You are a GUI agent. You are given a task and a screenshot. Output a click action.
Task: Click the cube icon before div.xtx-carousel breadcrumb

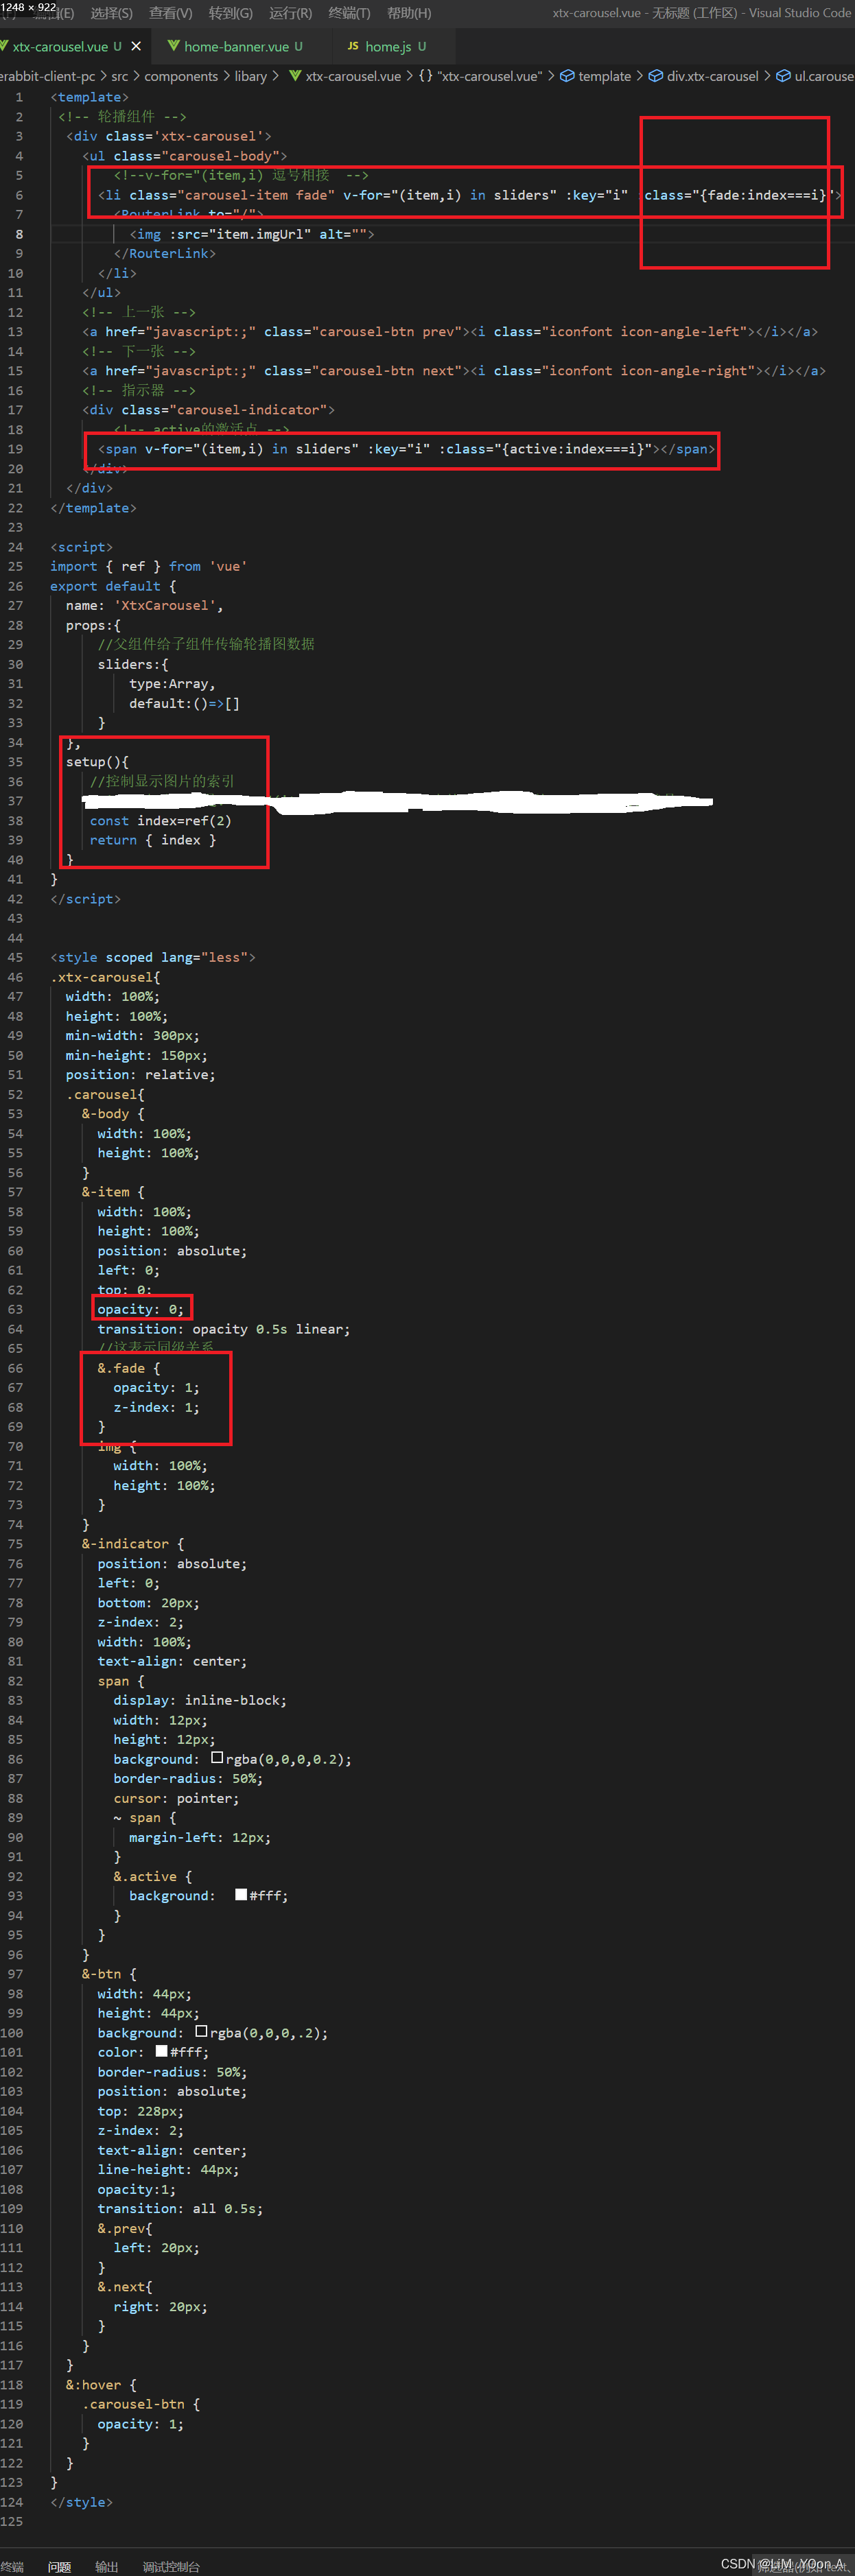[x=656, y=76]
